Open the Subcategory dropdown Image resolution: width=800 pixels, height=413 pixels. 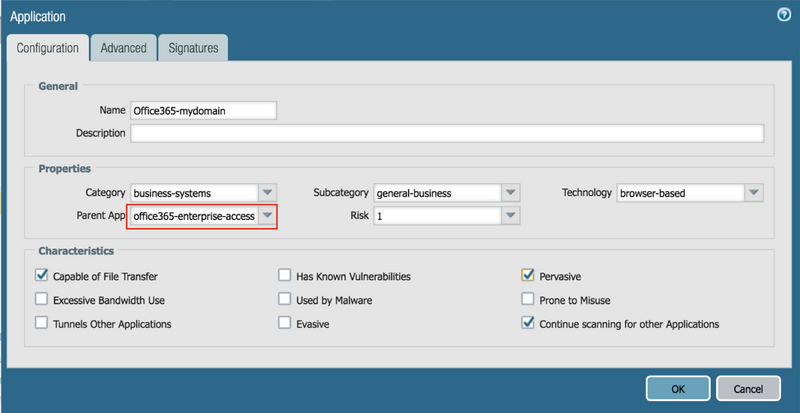click(510, 192)
